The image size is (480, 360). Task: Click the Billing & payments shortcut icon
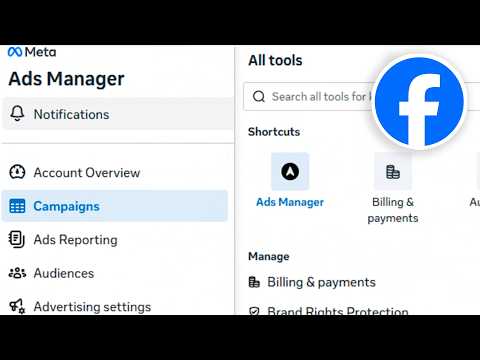coord(393,171)
